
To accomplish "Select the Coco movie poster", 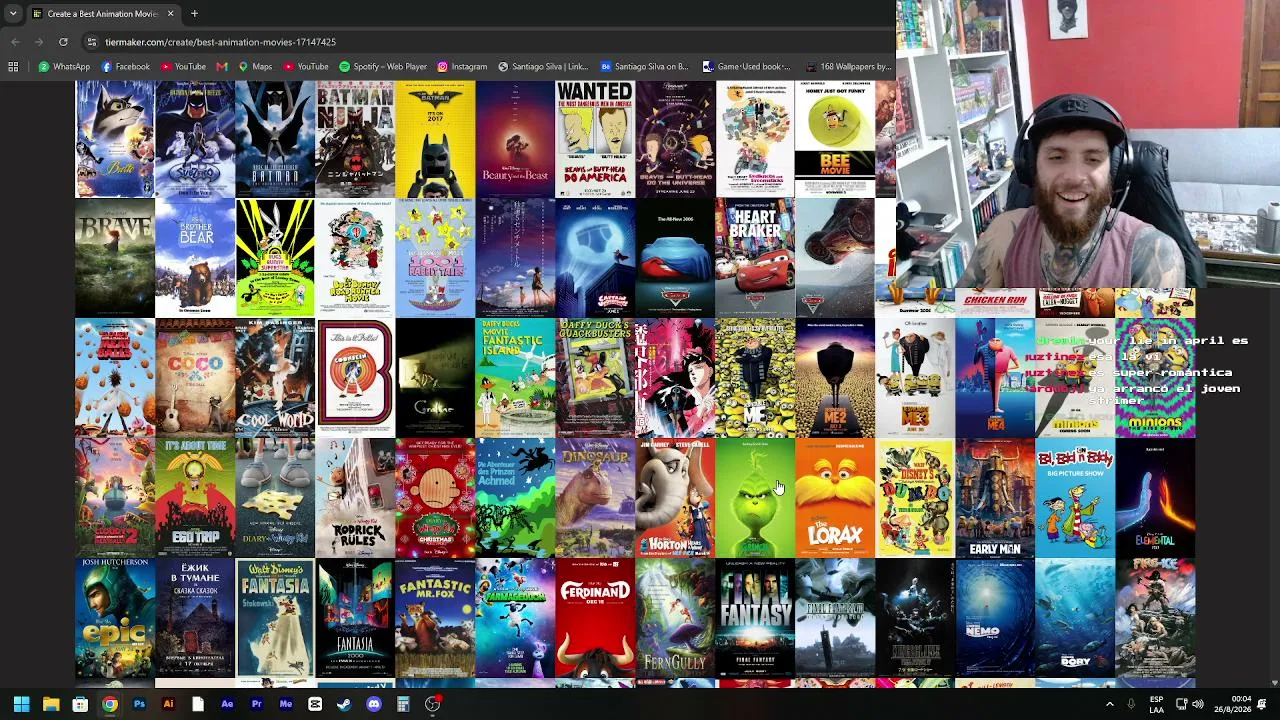I will 195,378.
